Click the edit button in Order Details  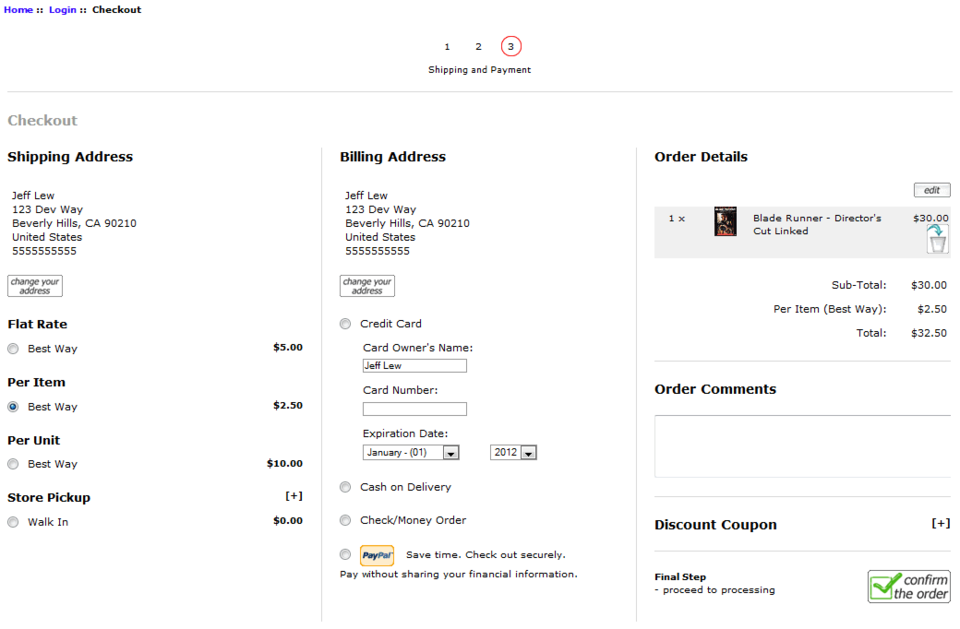pyautogui.click(x=931, y=189)
